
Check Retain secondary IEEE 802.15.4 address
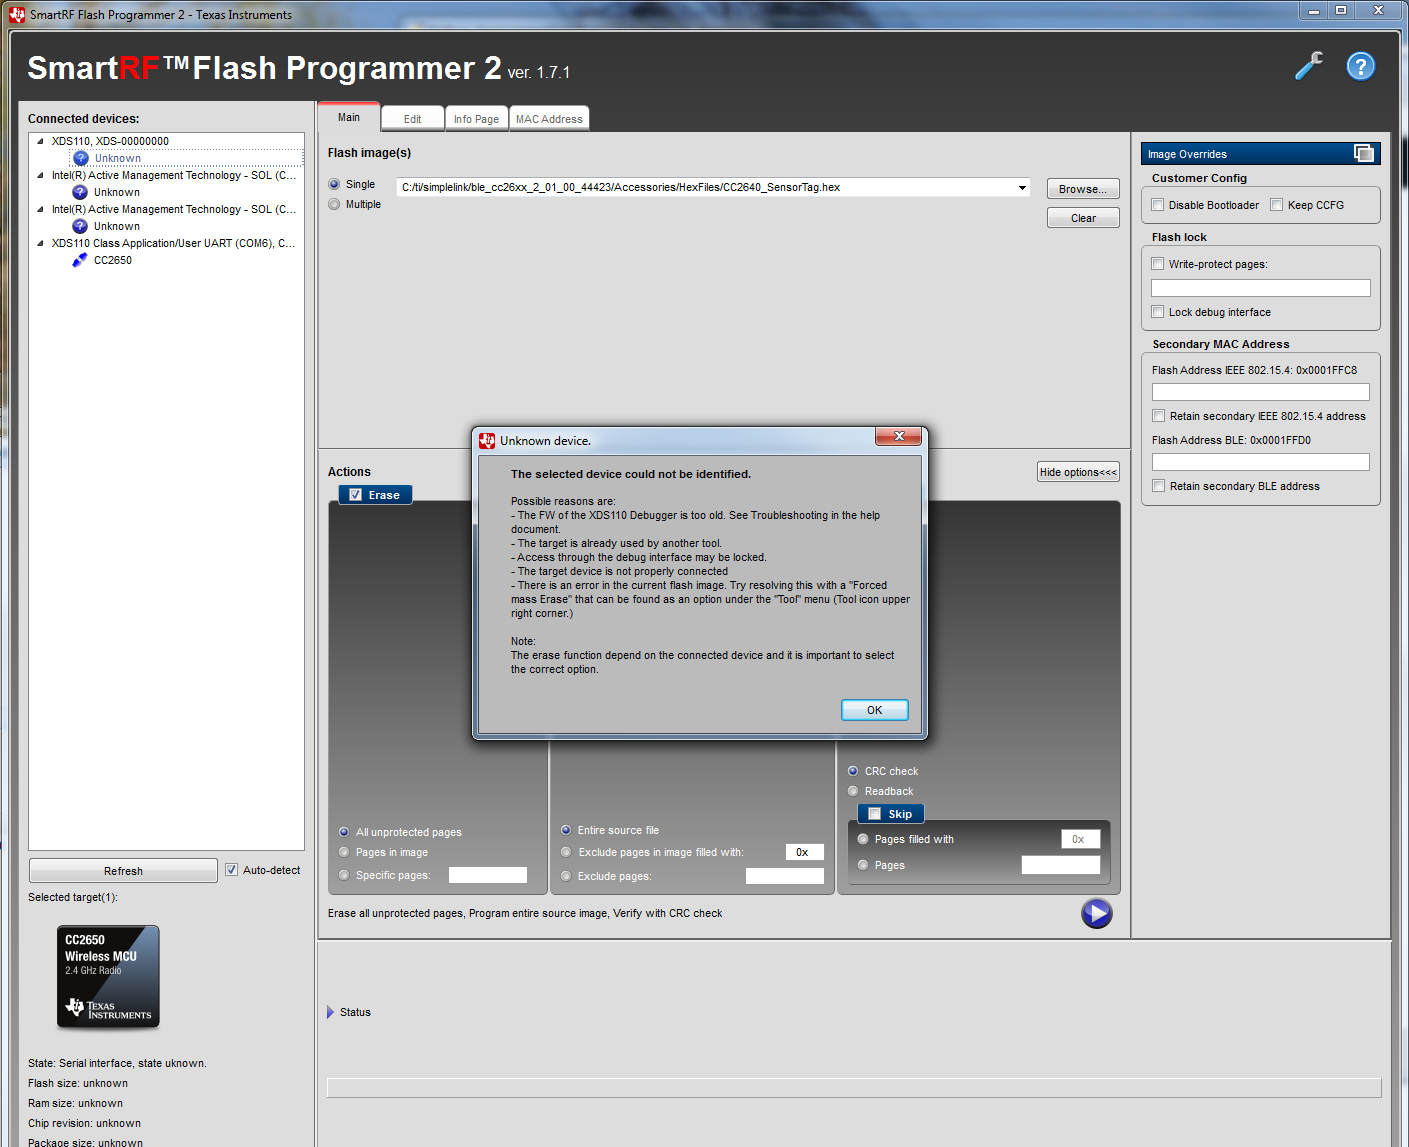pyautogui.click(x=1158, y=416)
